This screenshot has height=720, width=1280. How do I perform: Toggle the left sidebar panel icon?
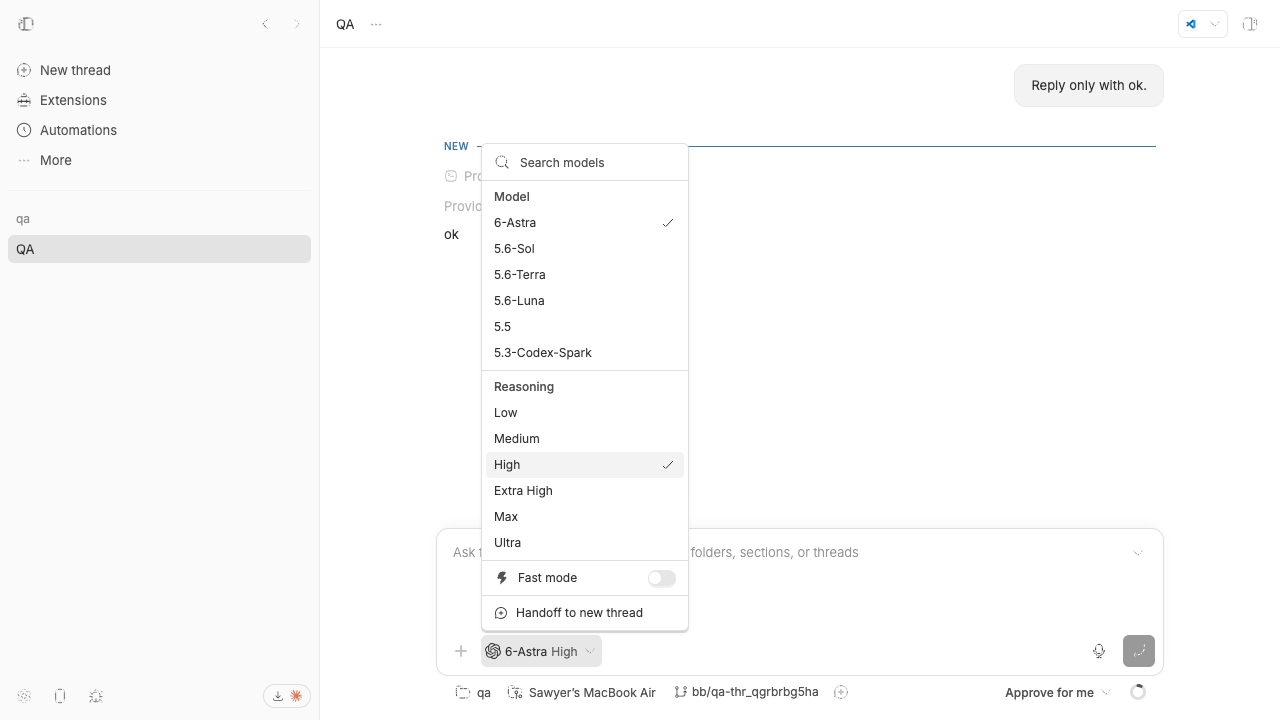tap(26, 24)
